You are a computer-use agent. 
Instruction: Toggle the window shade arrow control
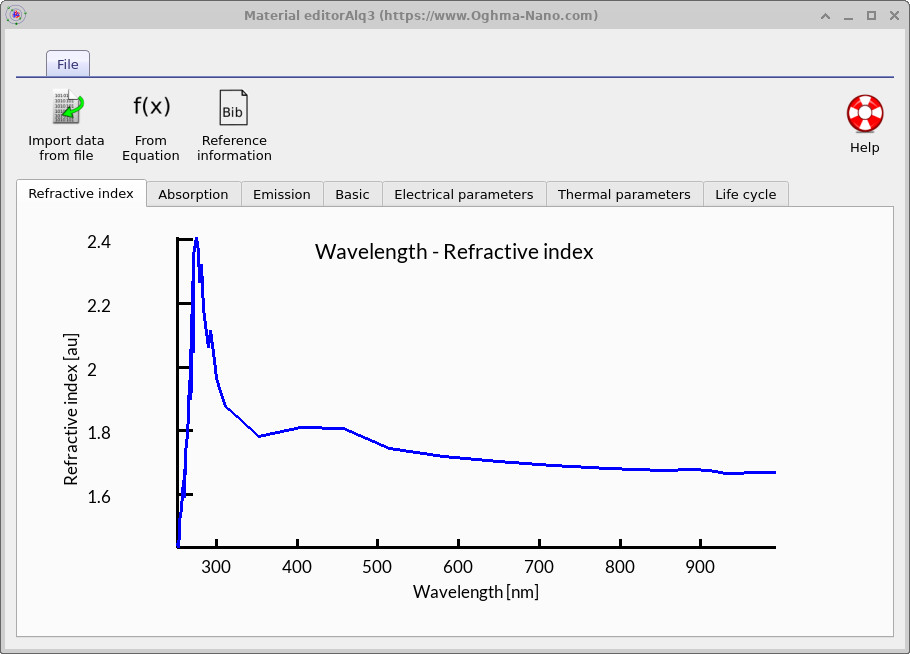(x=825, y=15)
